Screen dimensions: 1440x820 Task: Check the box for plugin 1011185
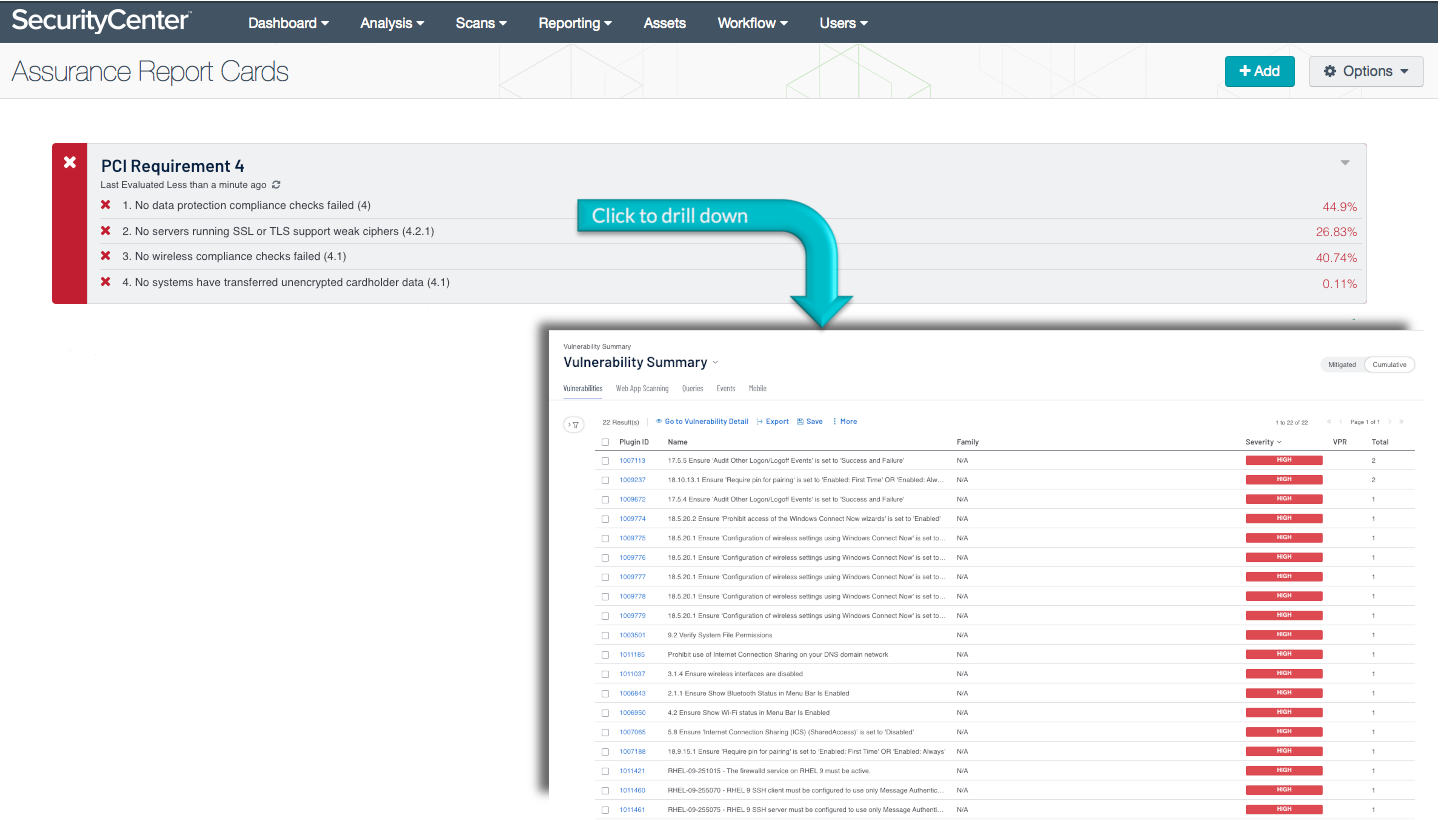click(605, 655)
